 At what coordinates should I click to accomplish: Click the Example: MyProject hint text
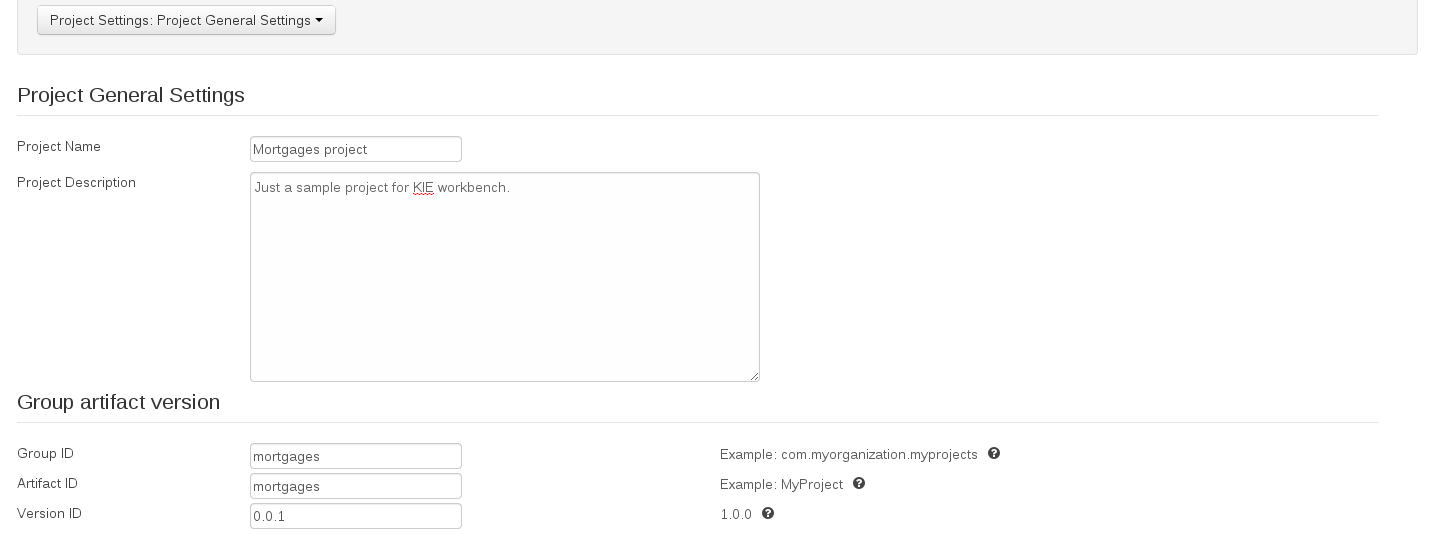pyautogui.click(x=781, y=485)
